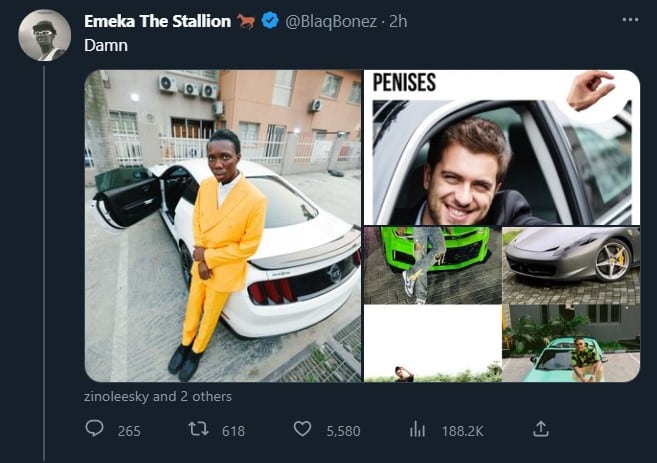Open the yellow suit man photo
Viewport: 657px width, 463px height.
(222, 225)
